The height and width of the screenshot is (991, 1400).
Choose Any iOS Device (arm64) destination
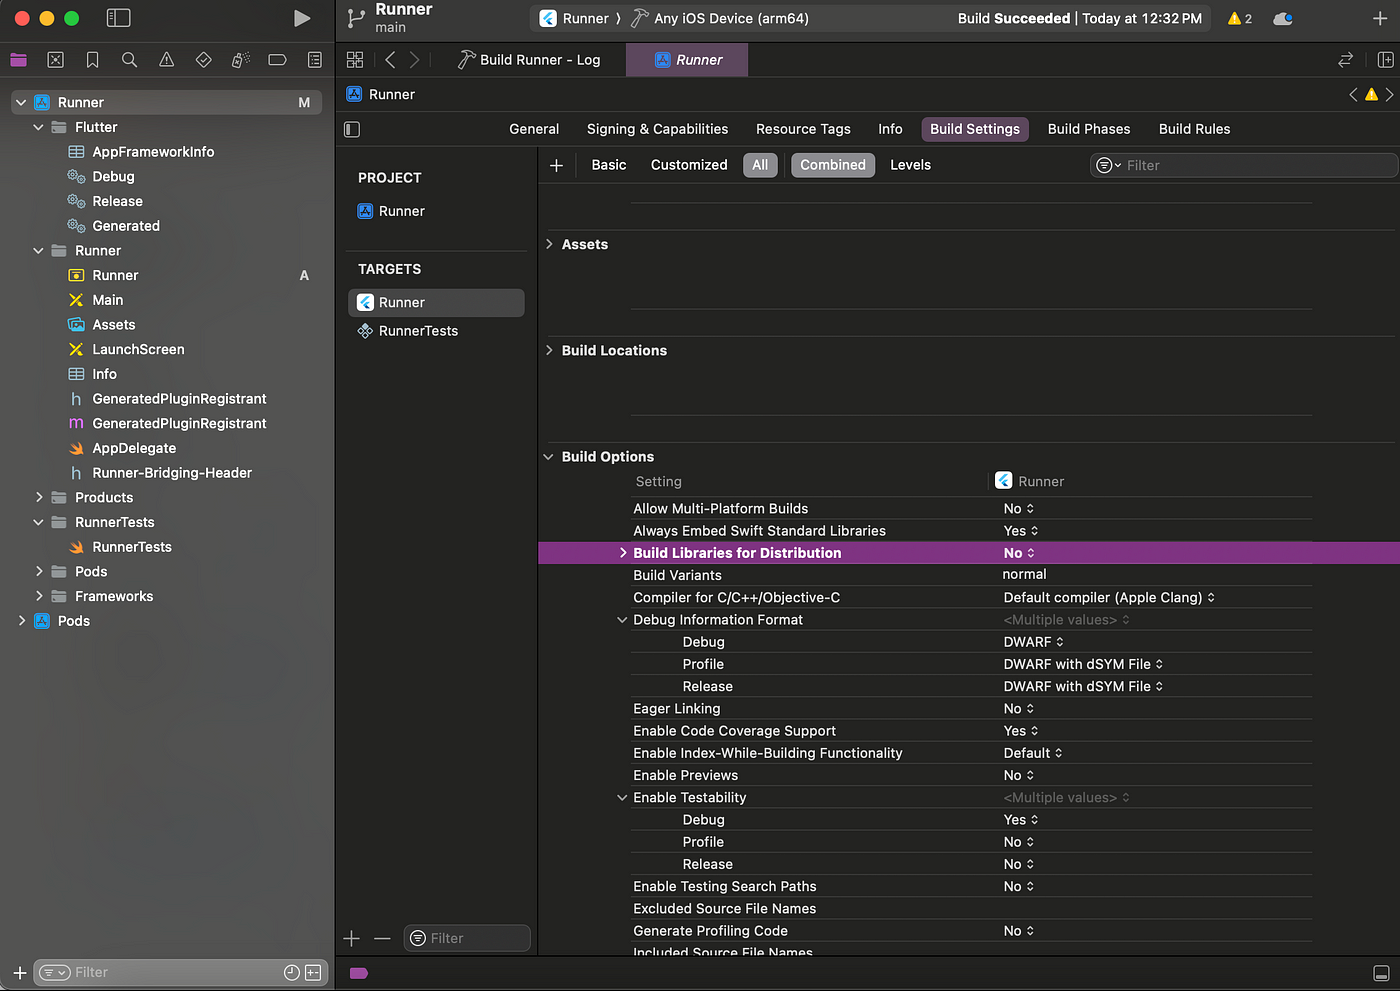tap(720, 18)
